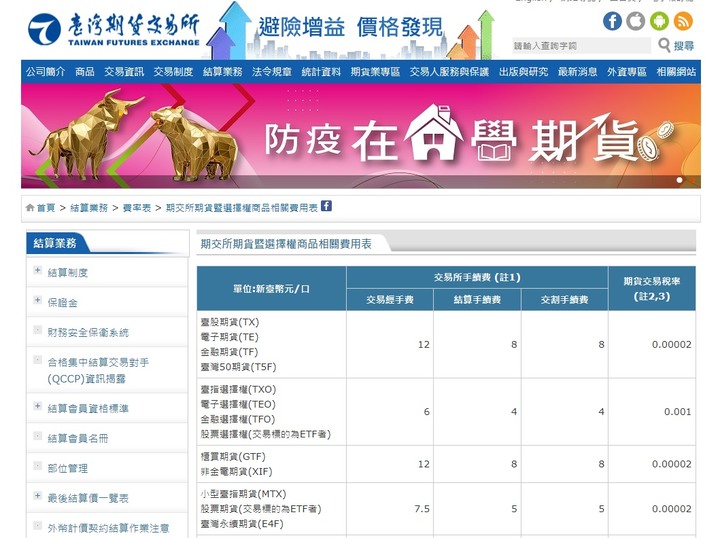Click the 交割手續費 column header
This screenshot has height=538, width=720.
pos(564,300)
